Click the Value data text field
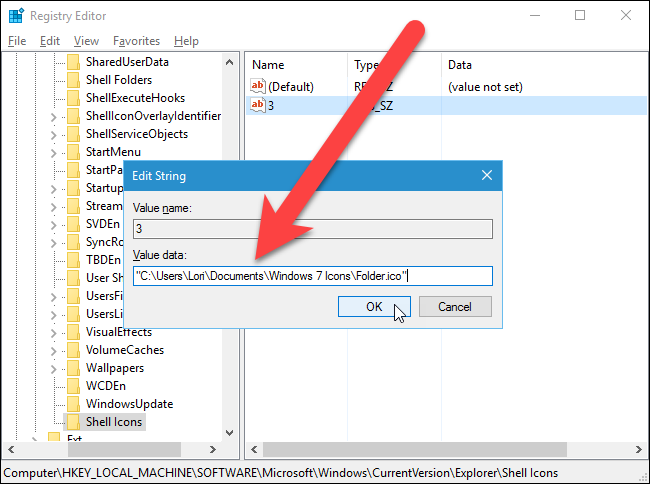Image resolution: width=650 pixels, height=484 pixels. (x=313, y=276)
